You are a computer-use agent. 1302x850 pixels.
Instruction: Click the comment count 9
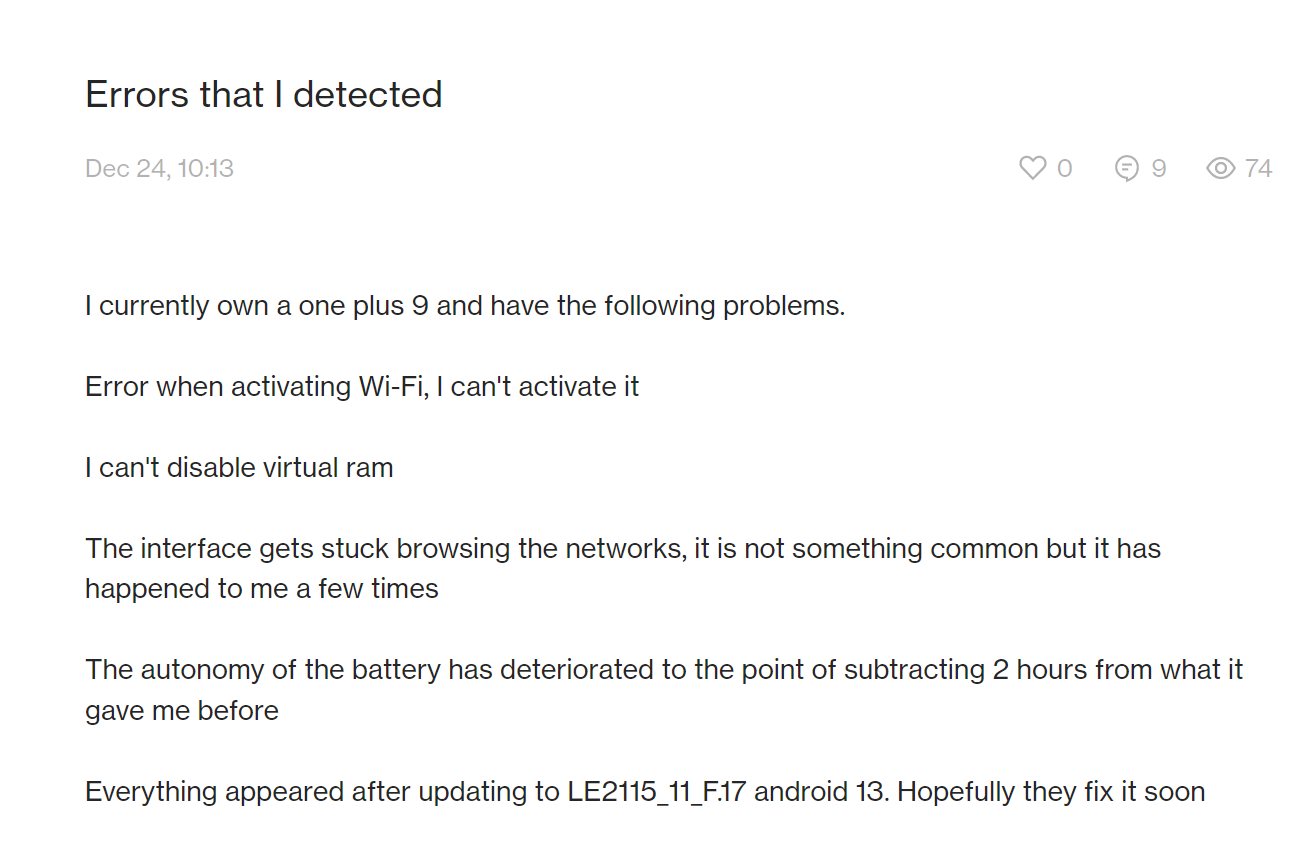1158,168
